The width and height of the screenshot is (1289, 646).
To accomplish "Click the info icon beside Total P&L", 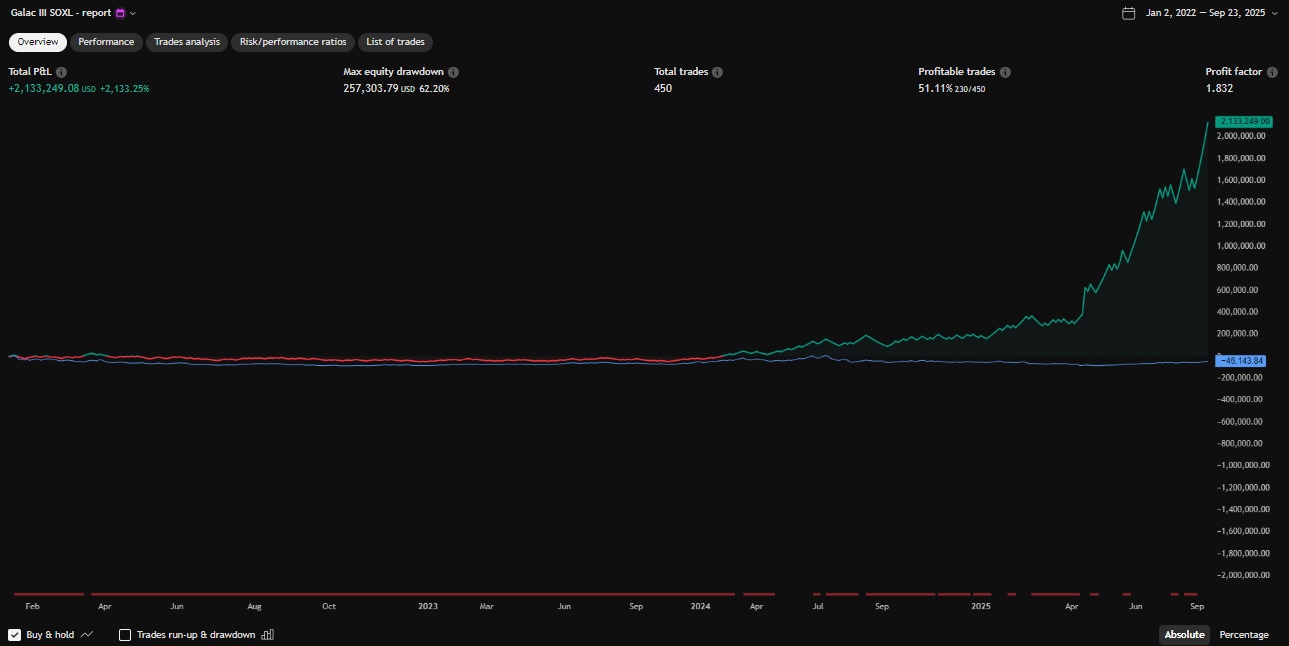I will 61,72.
